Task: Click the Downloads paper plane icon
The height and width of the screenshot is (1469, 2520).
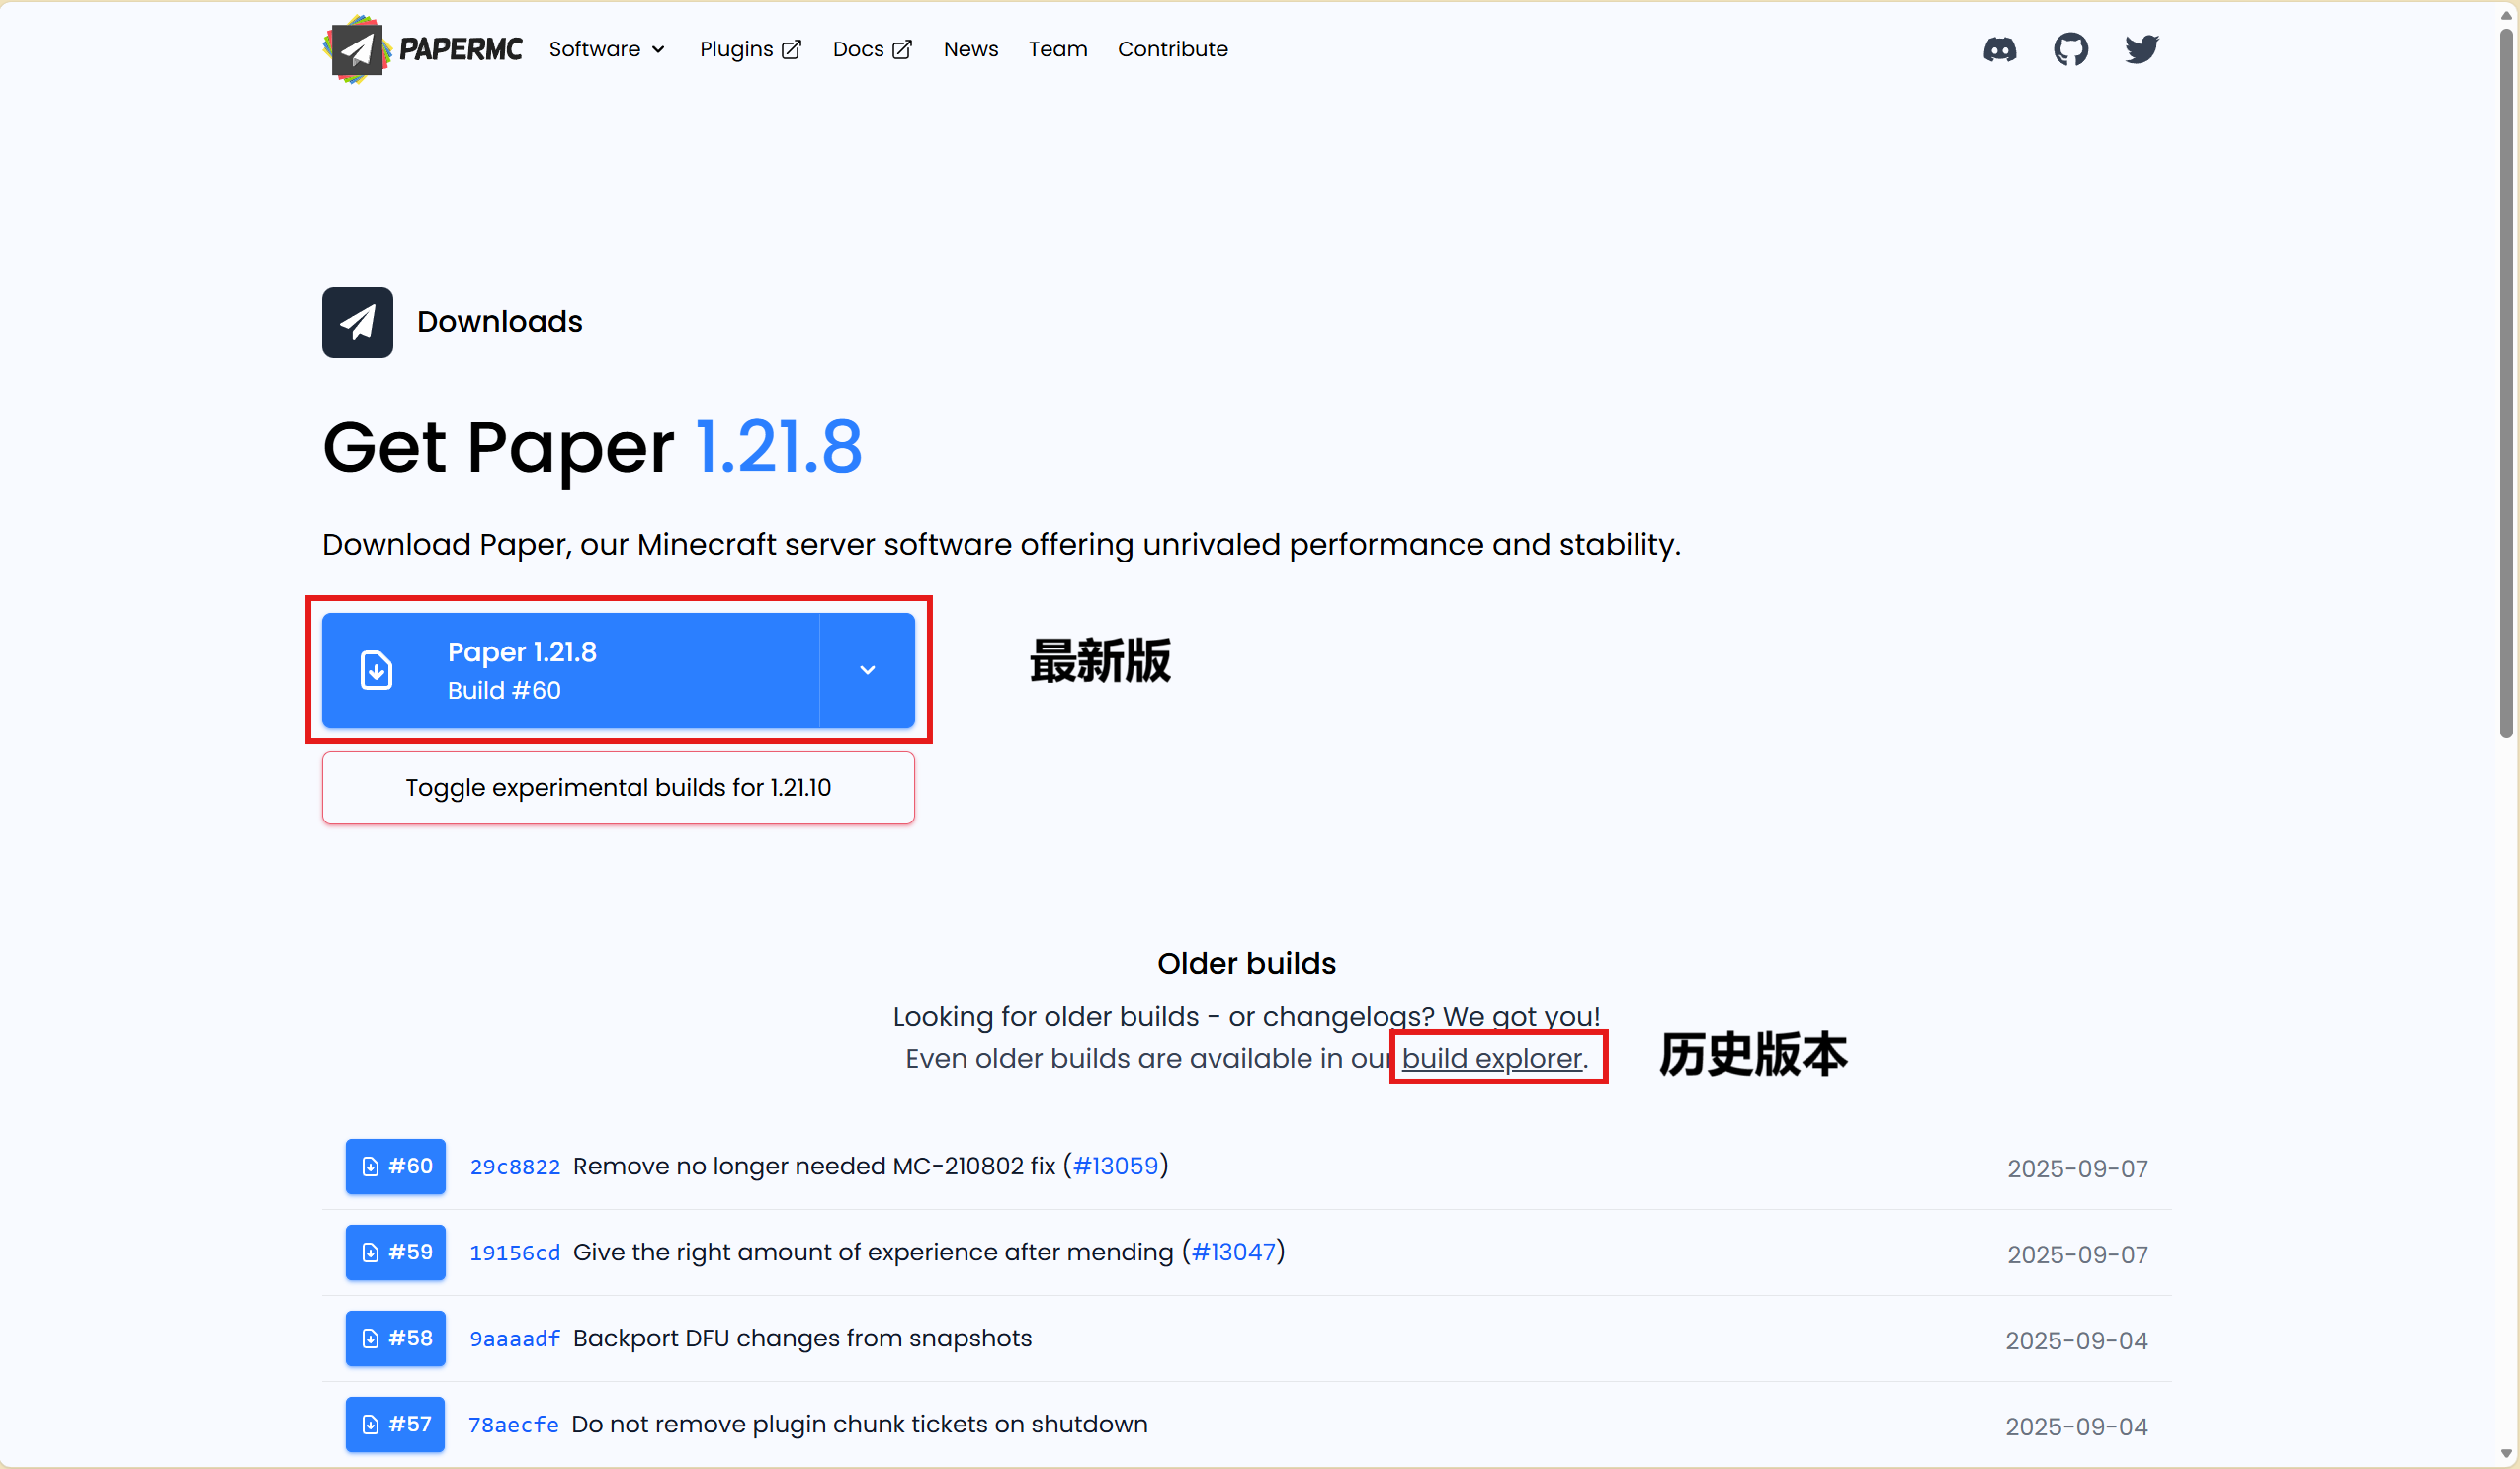Action: point(357,322)
